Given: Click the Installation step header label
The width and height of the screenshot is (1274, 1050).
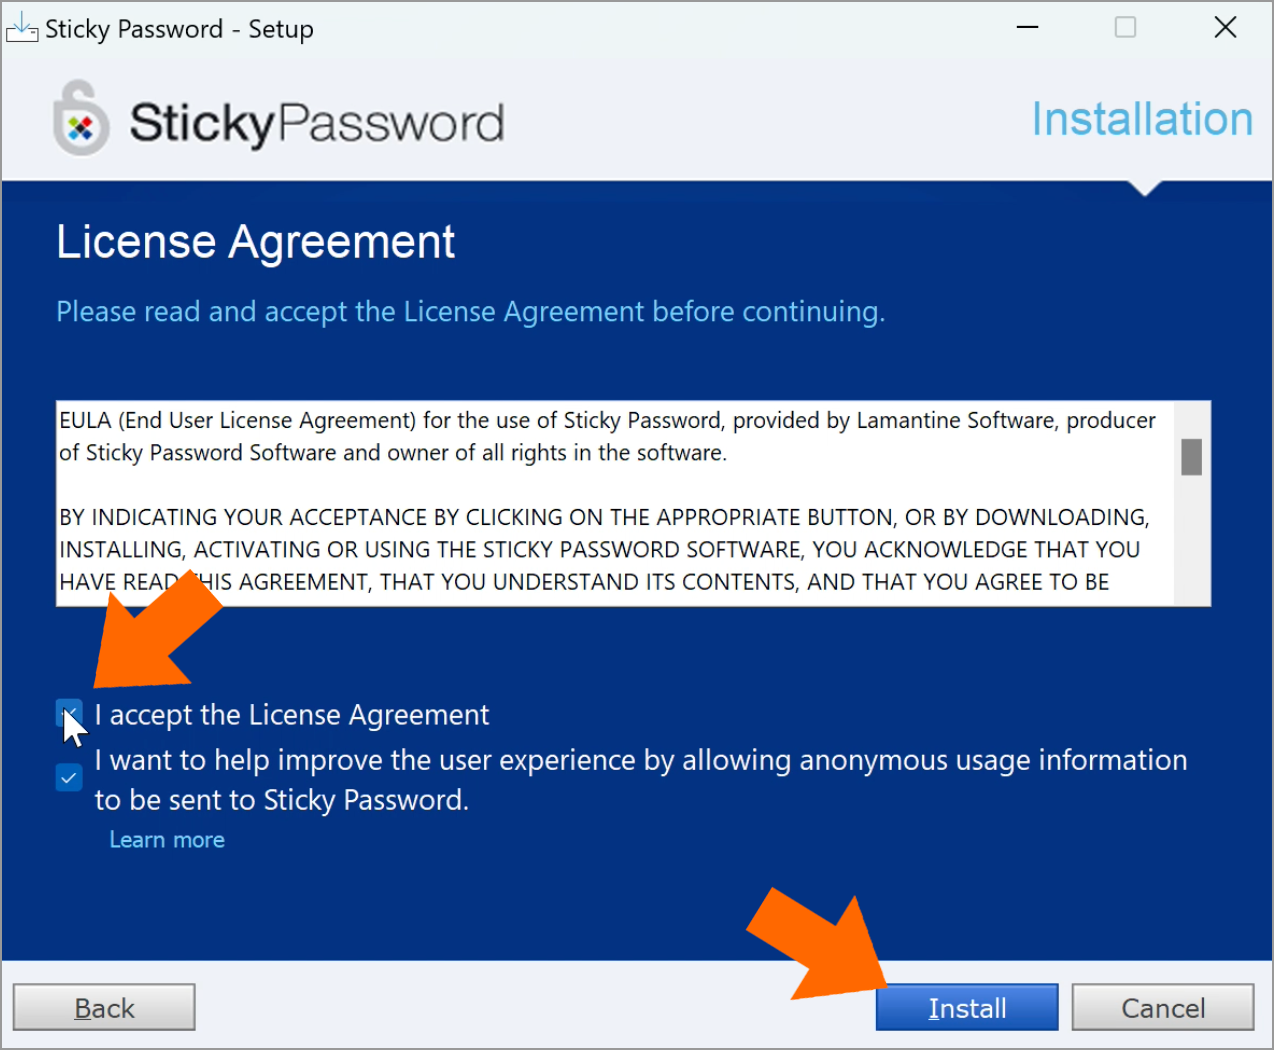Looking at the screenshot, I should (x=1142, y=119).
